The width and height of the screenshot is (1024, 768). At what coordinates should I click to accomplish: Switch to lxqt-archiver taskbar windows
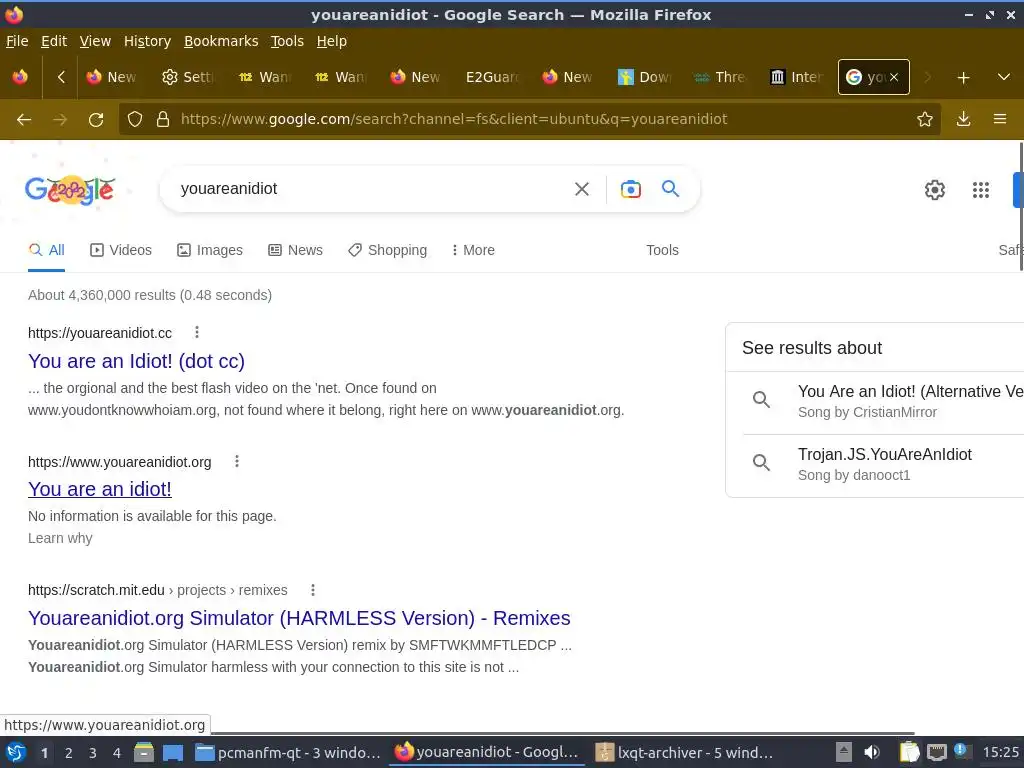click(x=684, y=753)
